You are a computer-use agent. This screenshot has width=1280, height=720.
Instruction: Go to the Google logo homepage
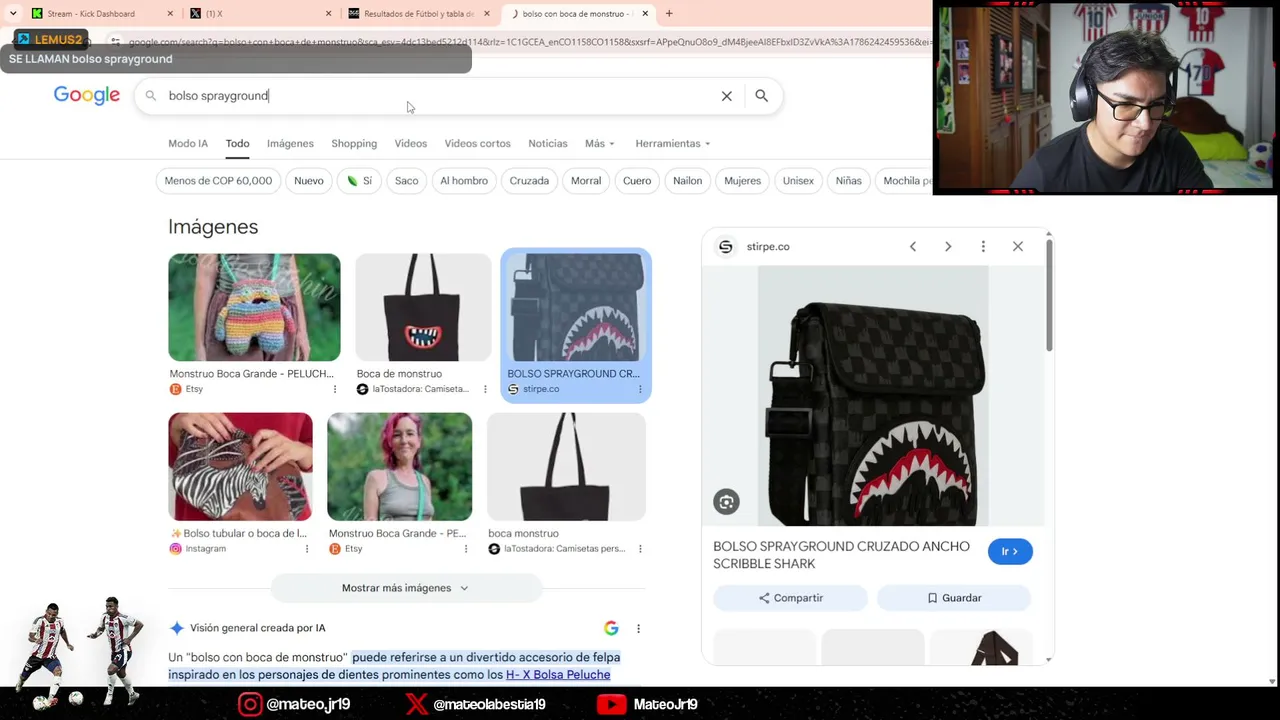(87, 95)
